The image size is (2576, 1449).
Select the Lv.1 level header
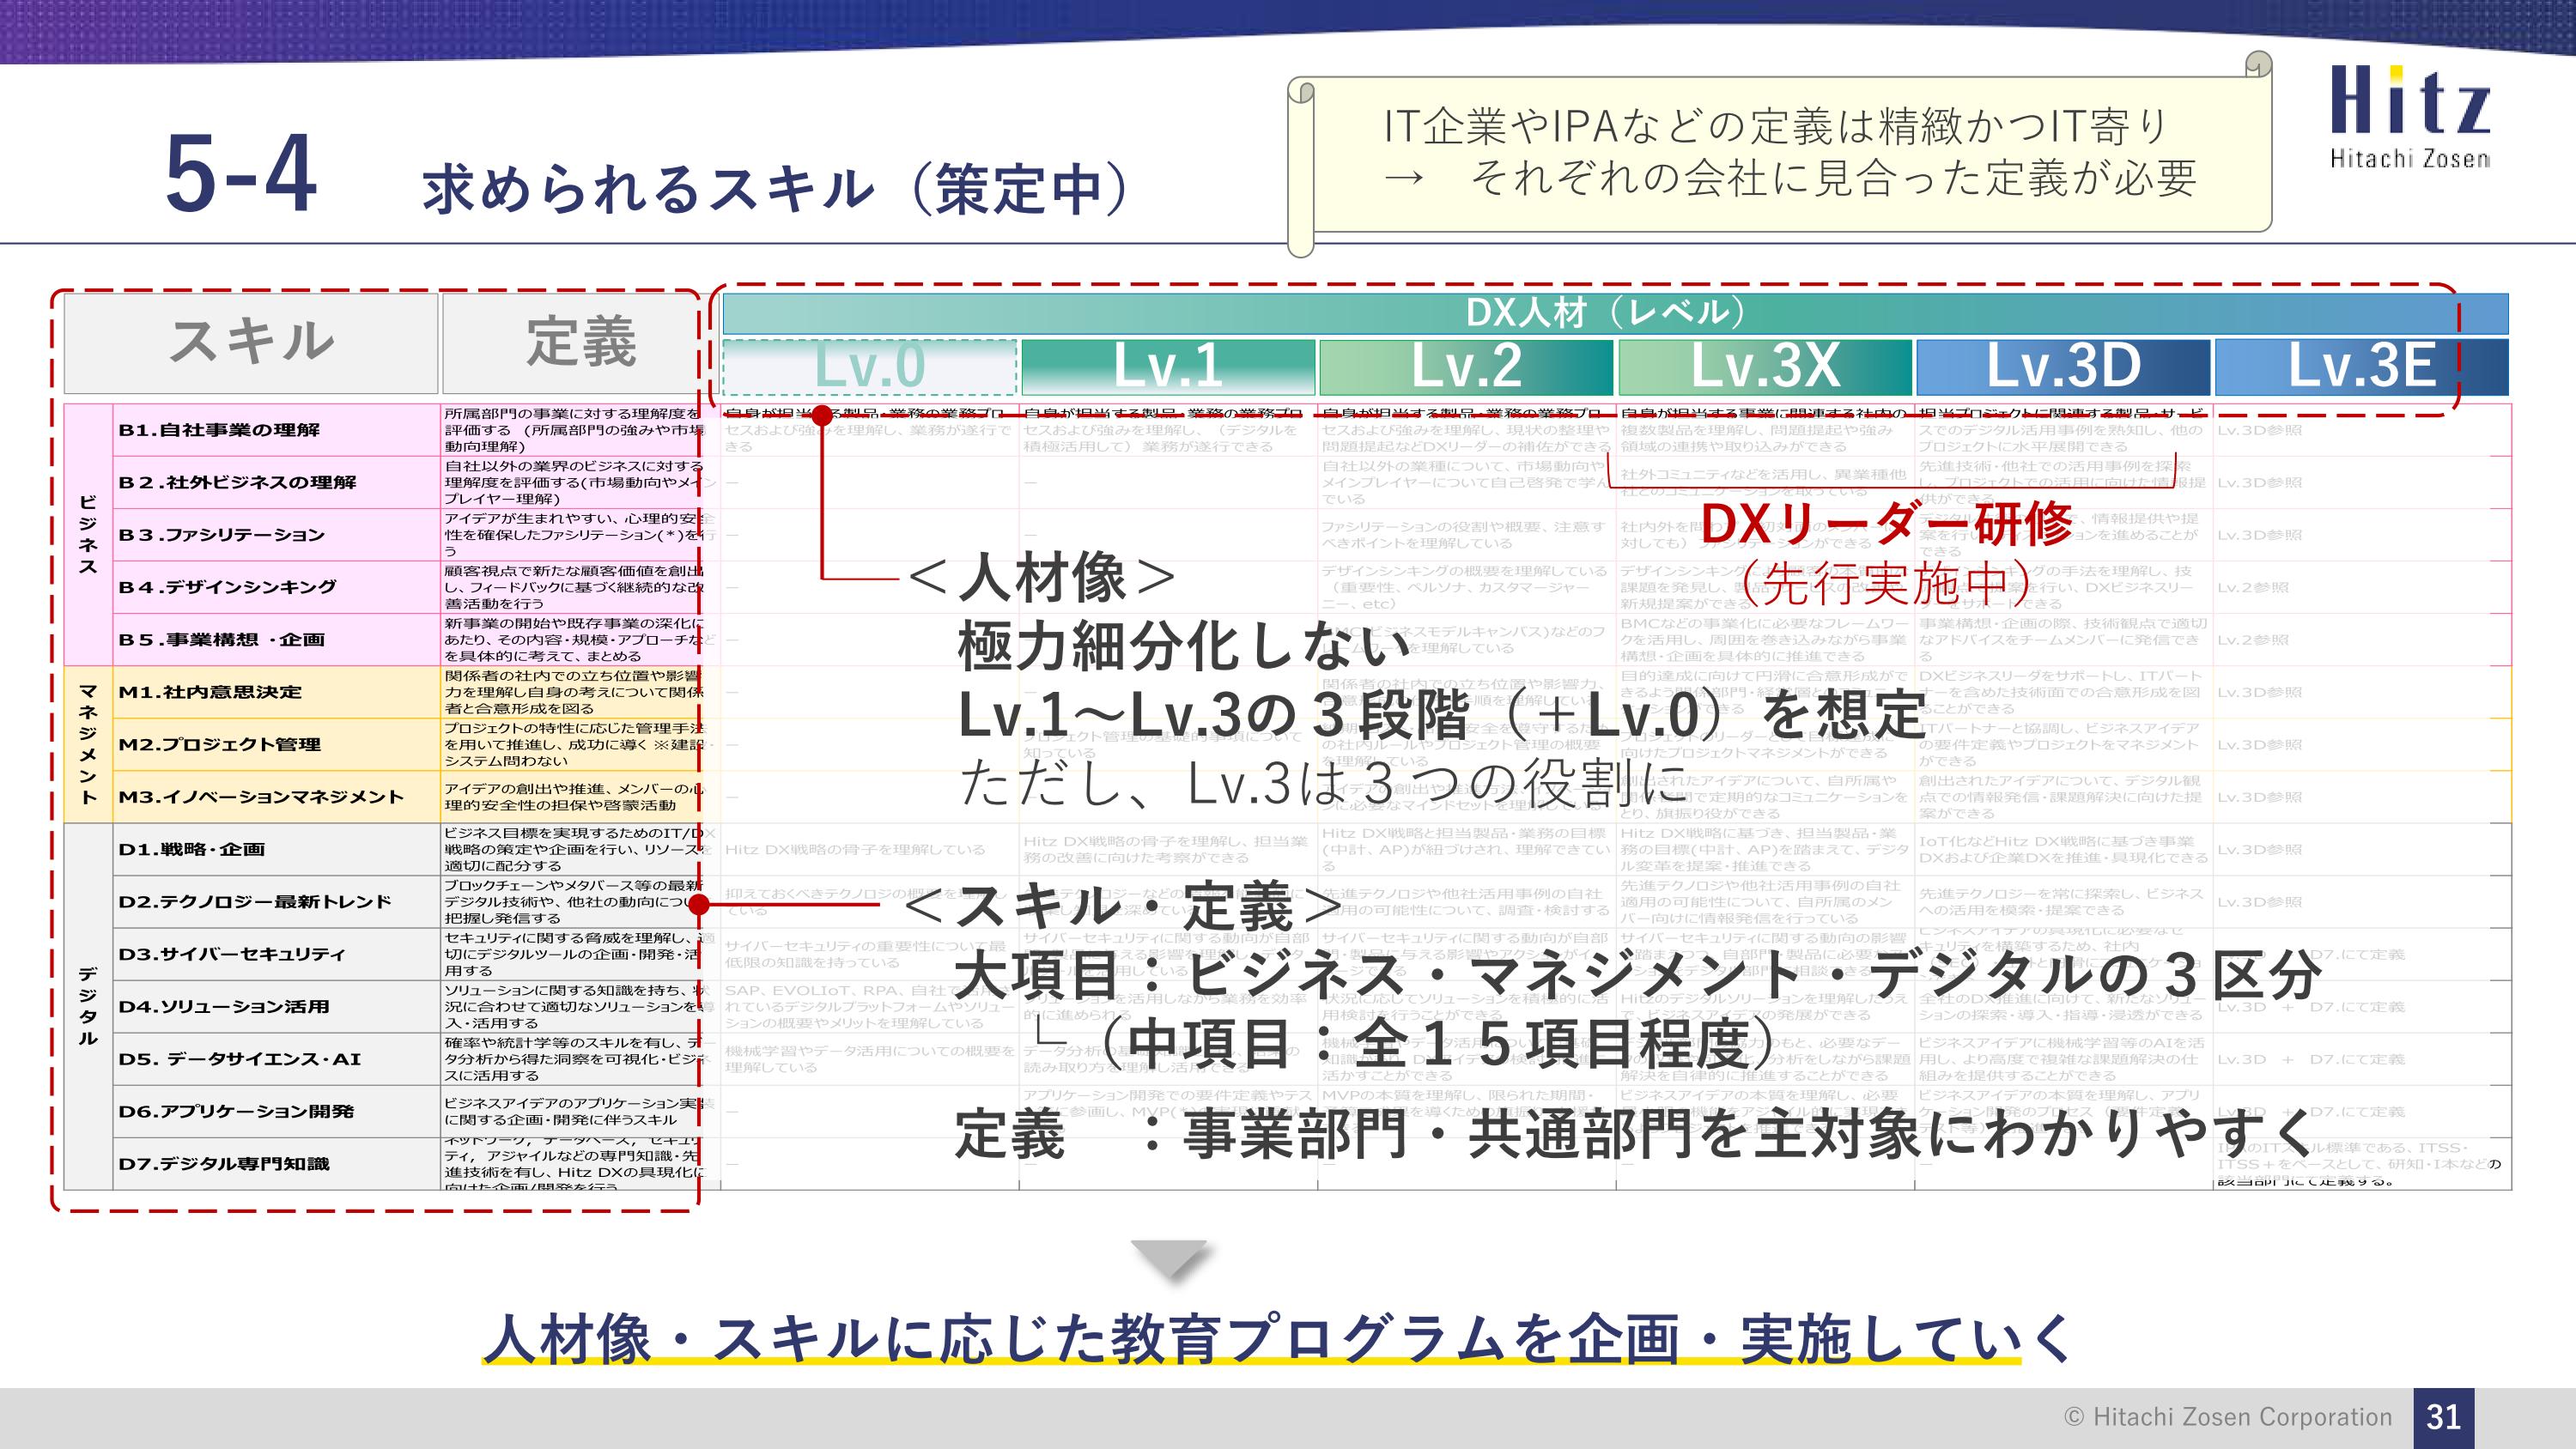[x=1168, y=366]
